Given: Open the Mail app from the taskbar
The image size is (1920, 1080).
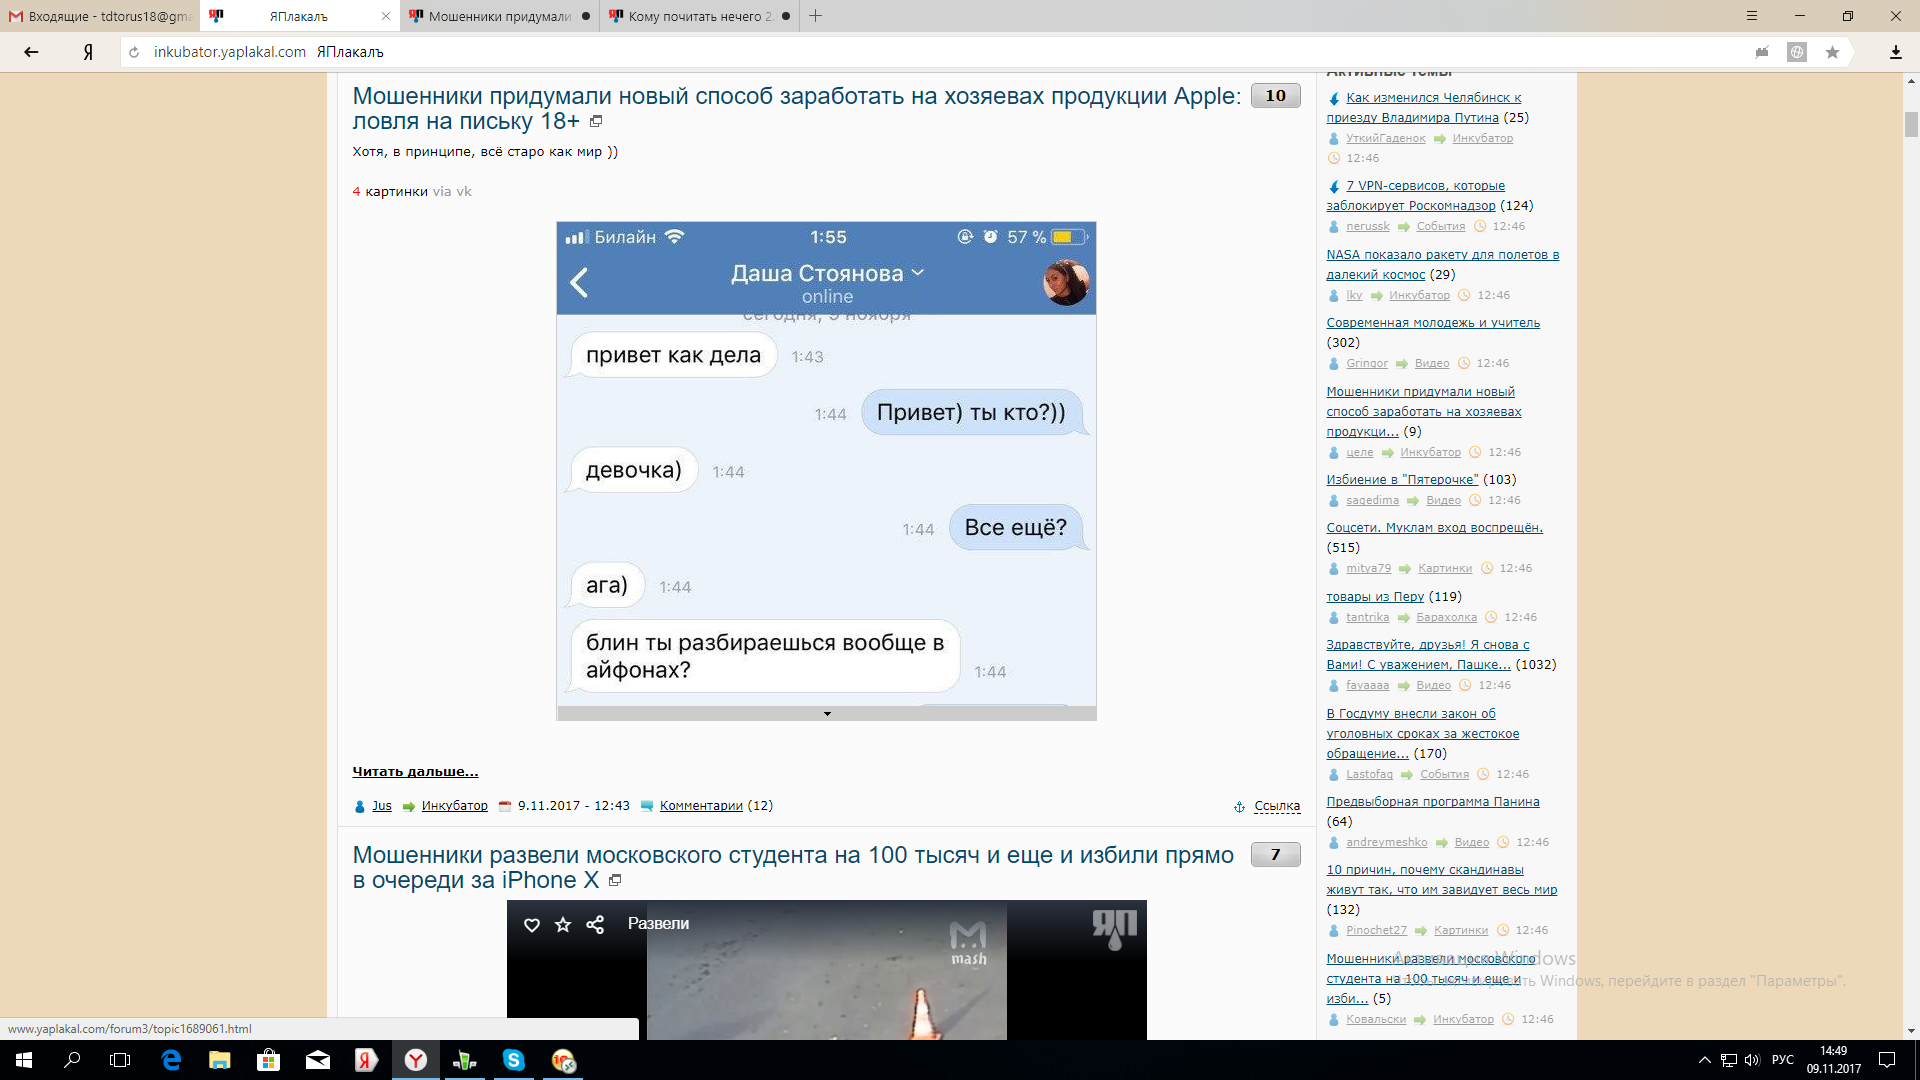Looking at the screenshot, I should (318, 1060).
